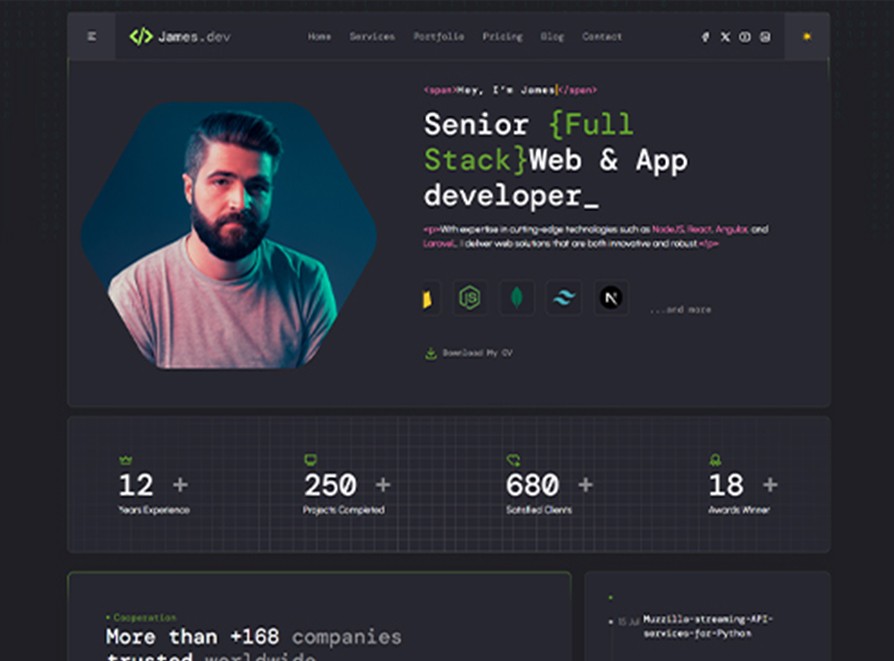The height and width of the screenshot is (661, 894).
Task: Click the Instagram icon in the header
Action: pyautogui.click(x=765, y=37)
